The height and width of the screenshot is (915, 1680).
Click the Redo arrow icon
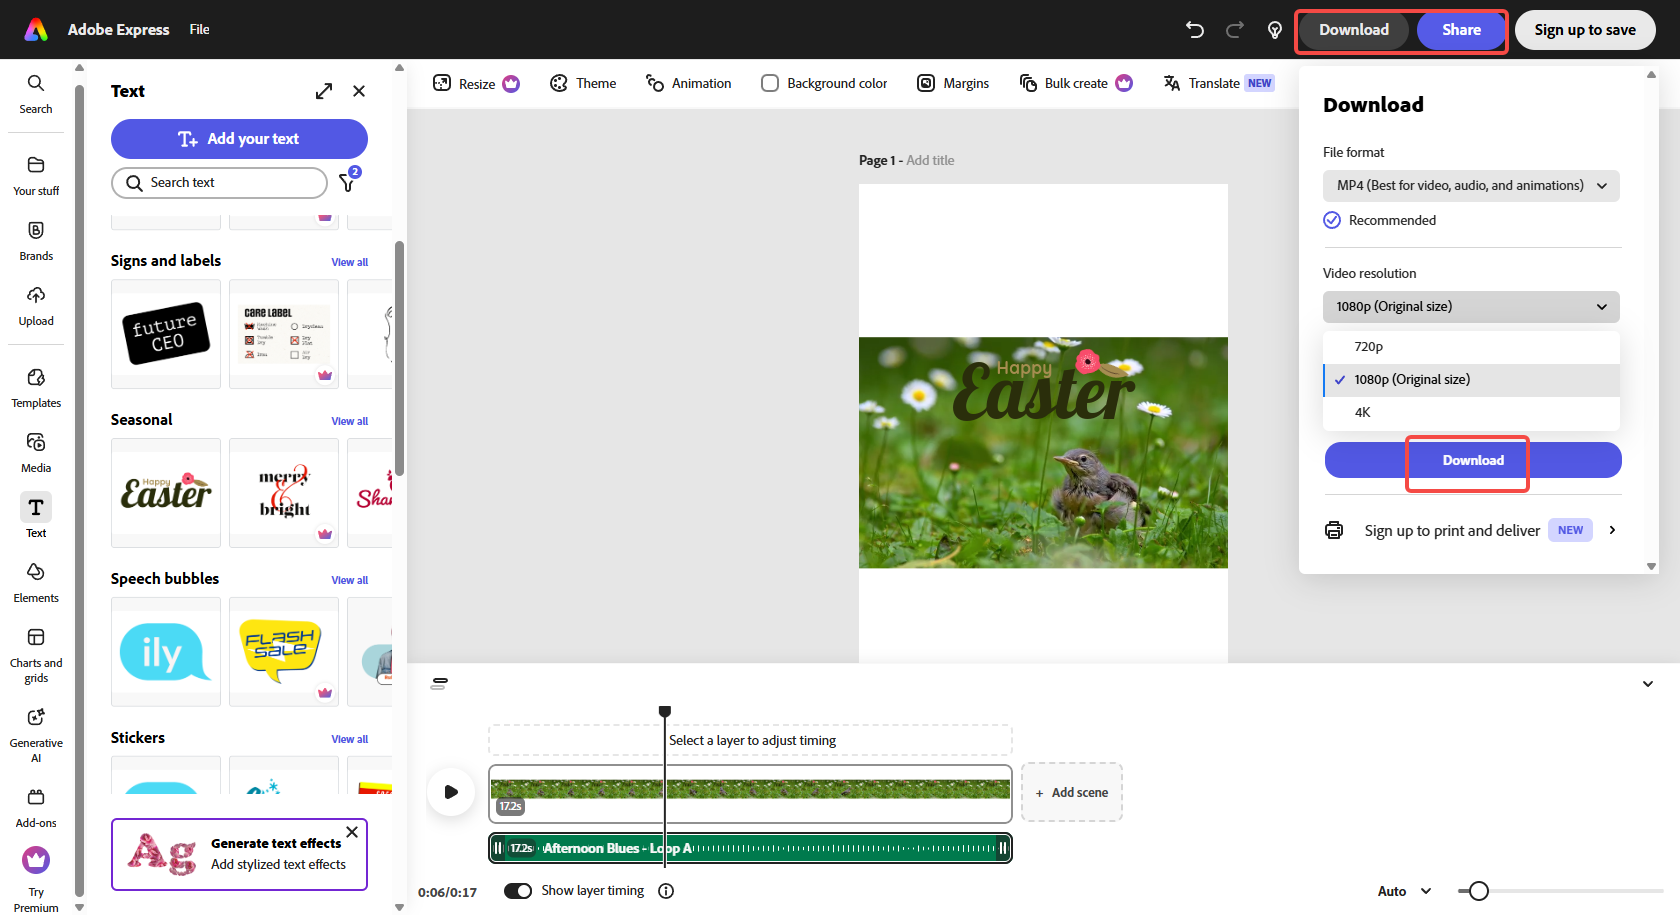click(x=1235, y=30)
